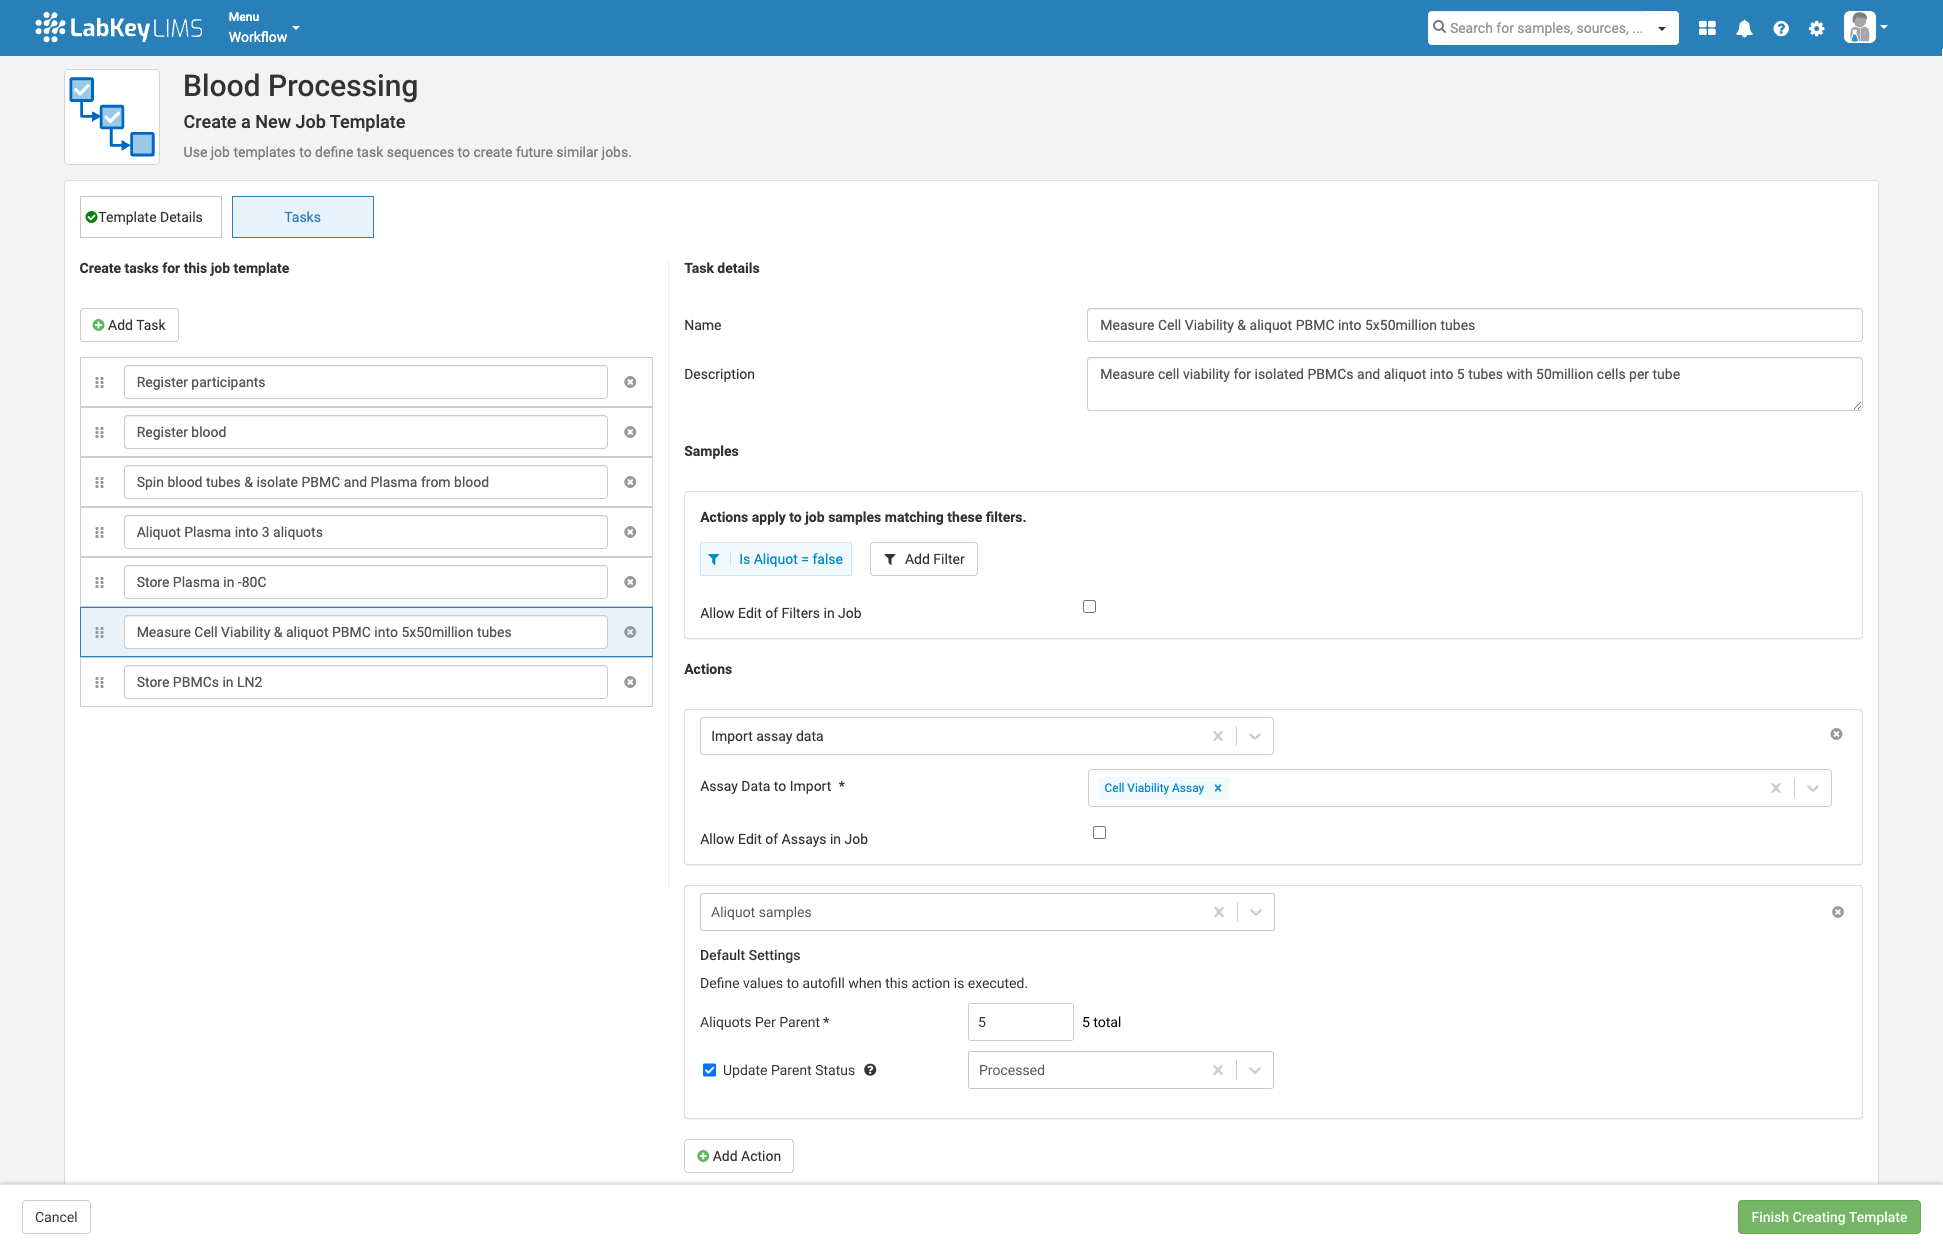Uncheck Update Parent Status checkbox
1943x1250 pixels.
point(709,1070)
